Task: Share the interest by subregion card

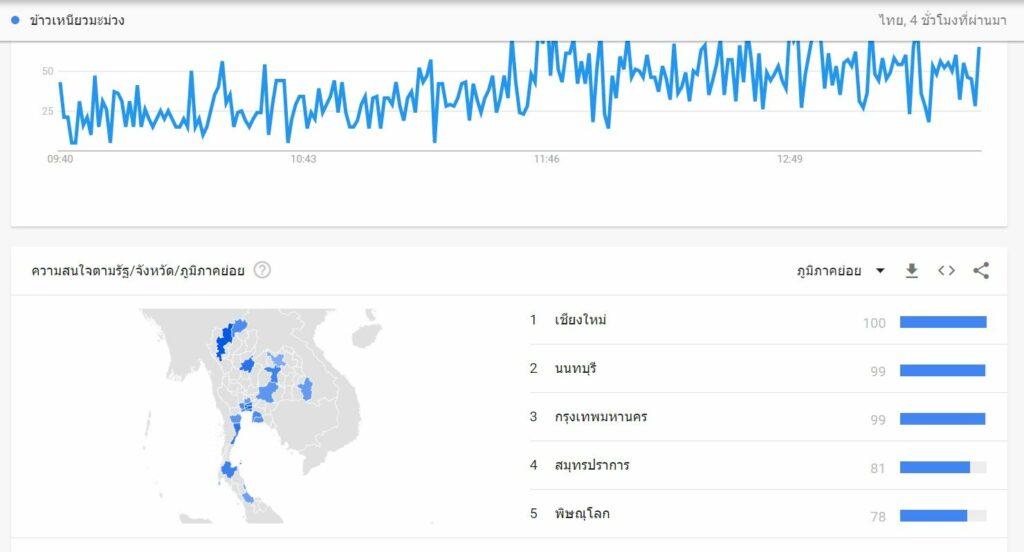Action: tap(981, 270)
